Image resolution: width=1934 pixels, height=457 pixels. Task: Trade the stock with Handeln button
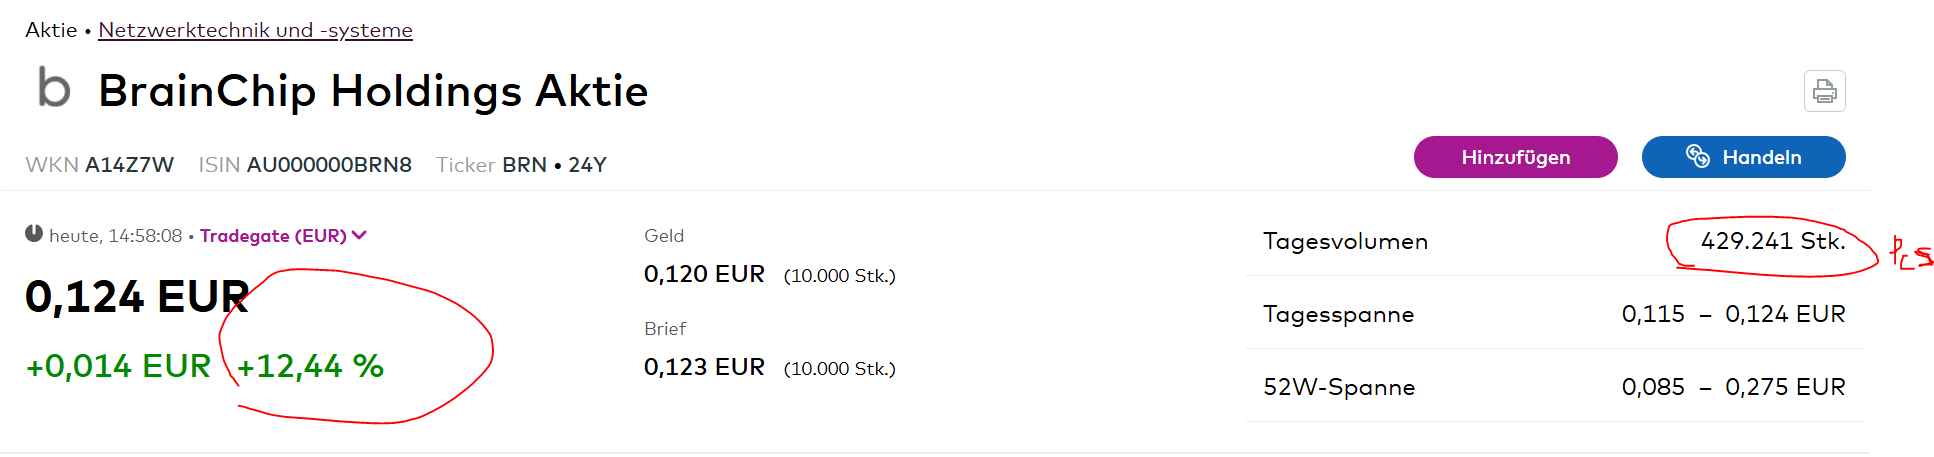[x=1743, y=157]
